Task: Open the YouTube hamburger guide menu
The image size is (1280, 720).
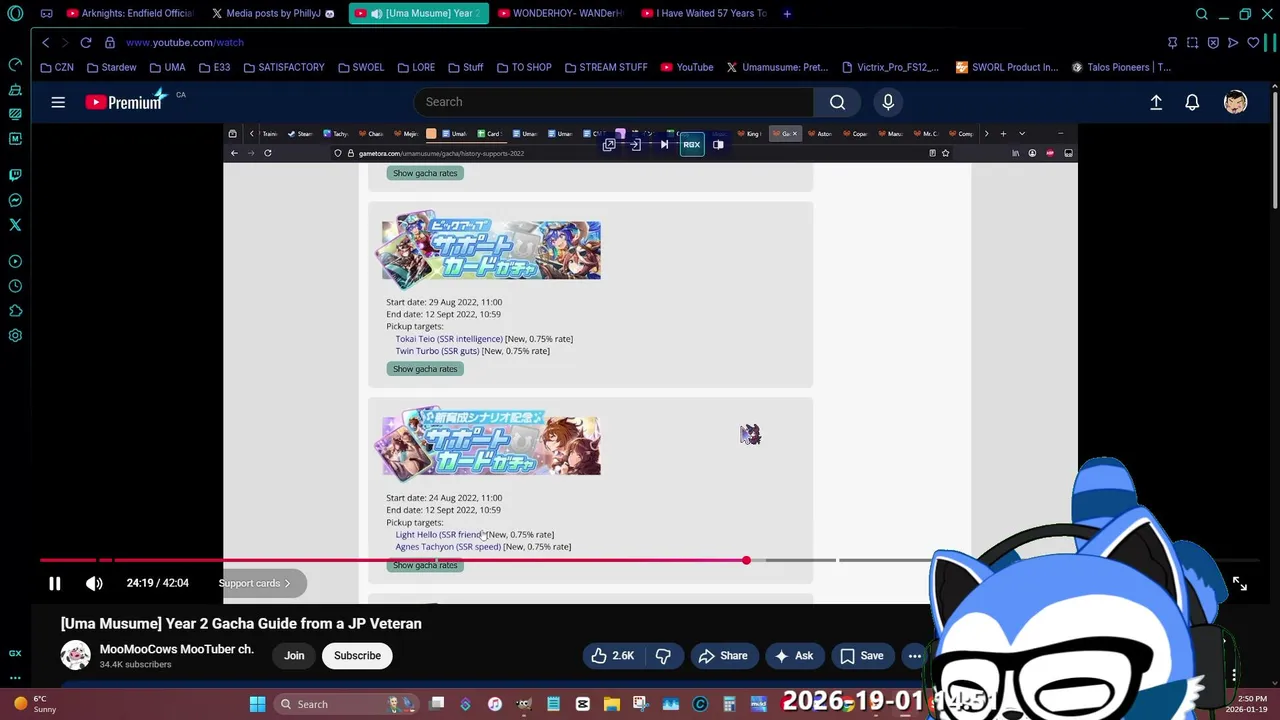Action: (x=58, y=102)
